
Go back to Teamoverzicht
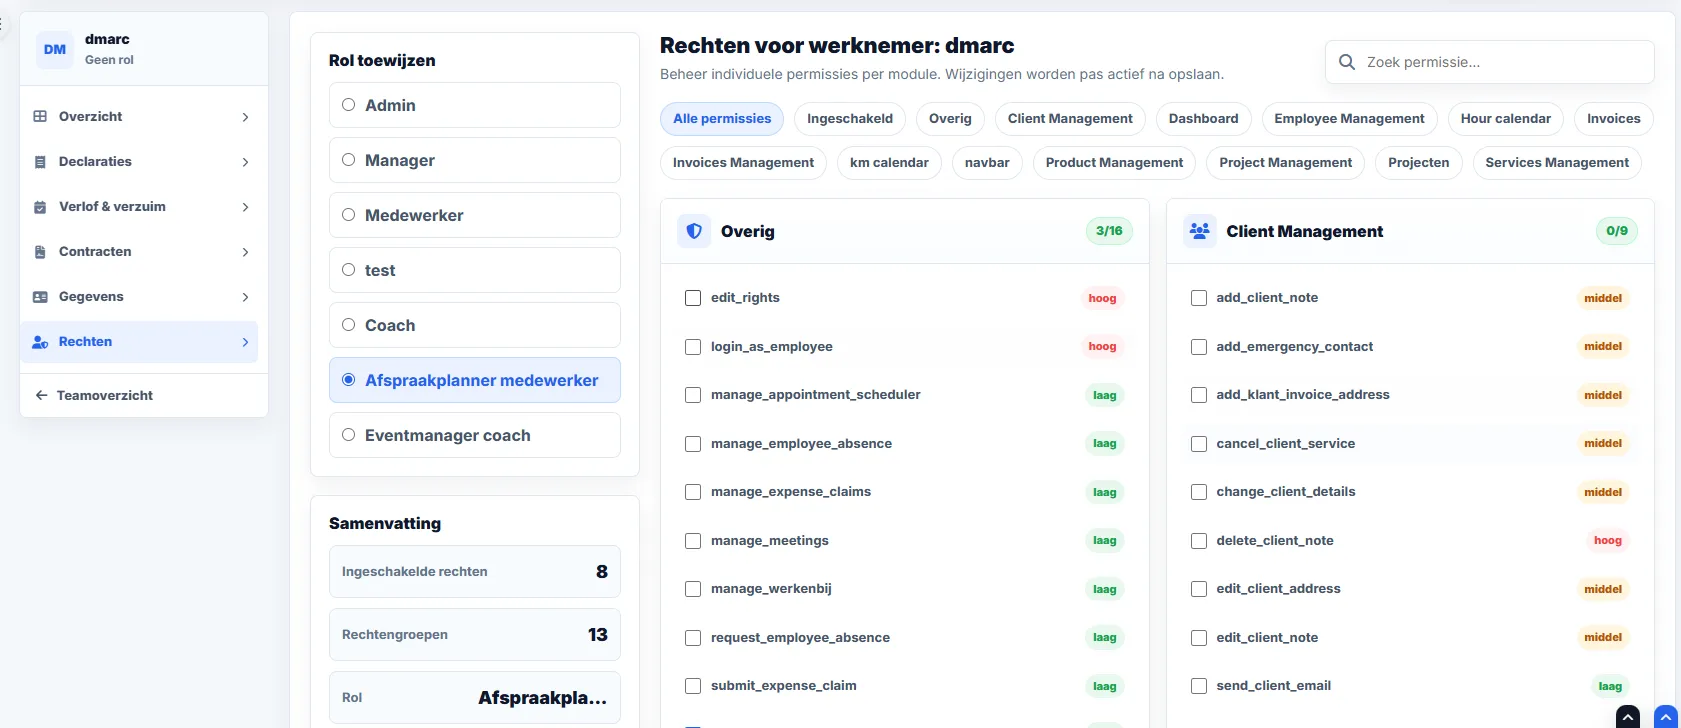(x=144, y=395)
